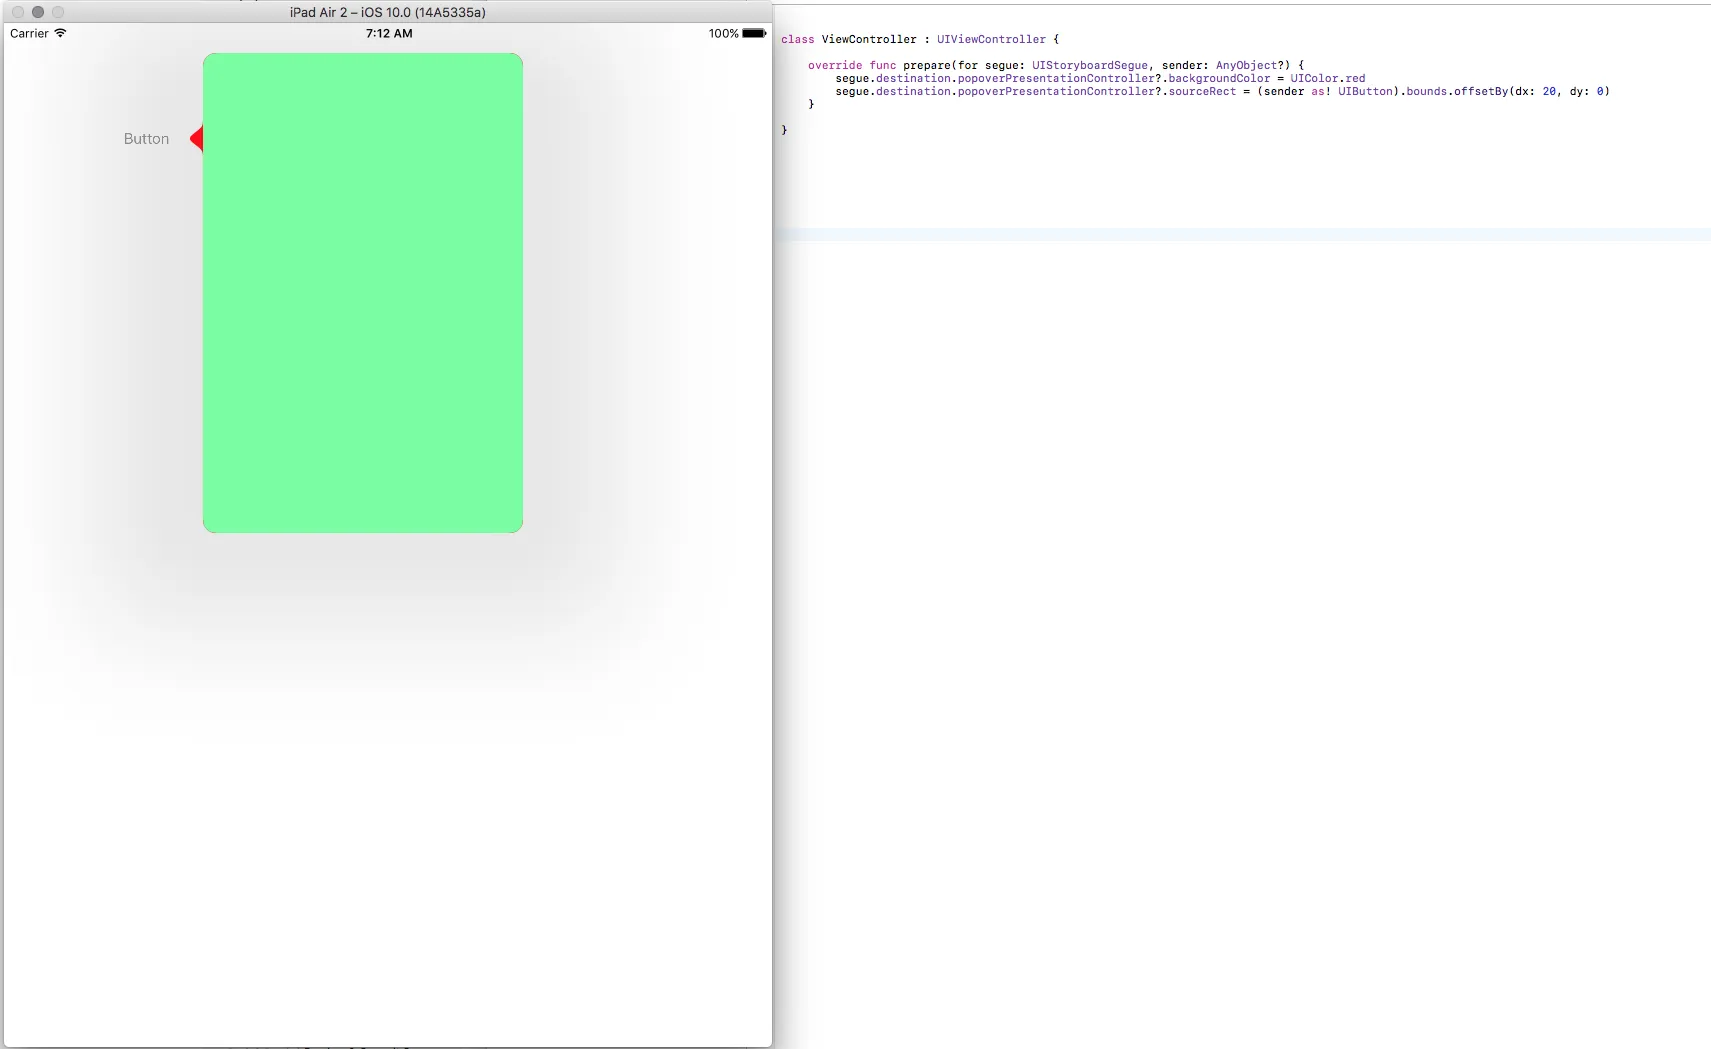The image size is (1711, 1049).
Task: Click the highlighted empty editor line
Action: [x=1243, y=235]
